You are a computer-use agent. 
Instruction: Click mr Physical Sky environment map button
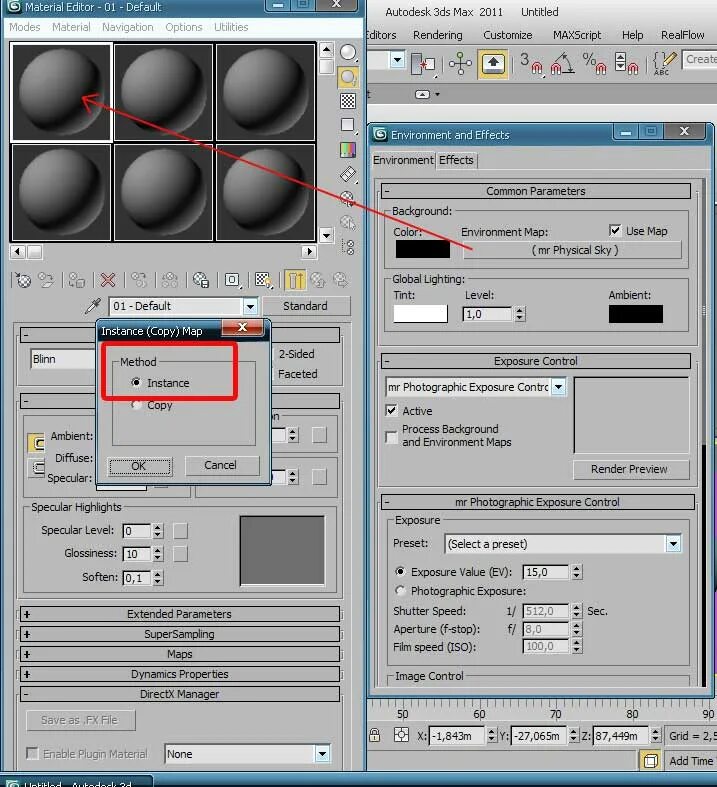pyautogui.click(x=572, y=250)
